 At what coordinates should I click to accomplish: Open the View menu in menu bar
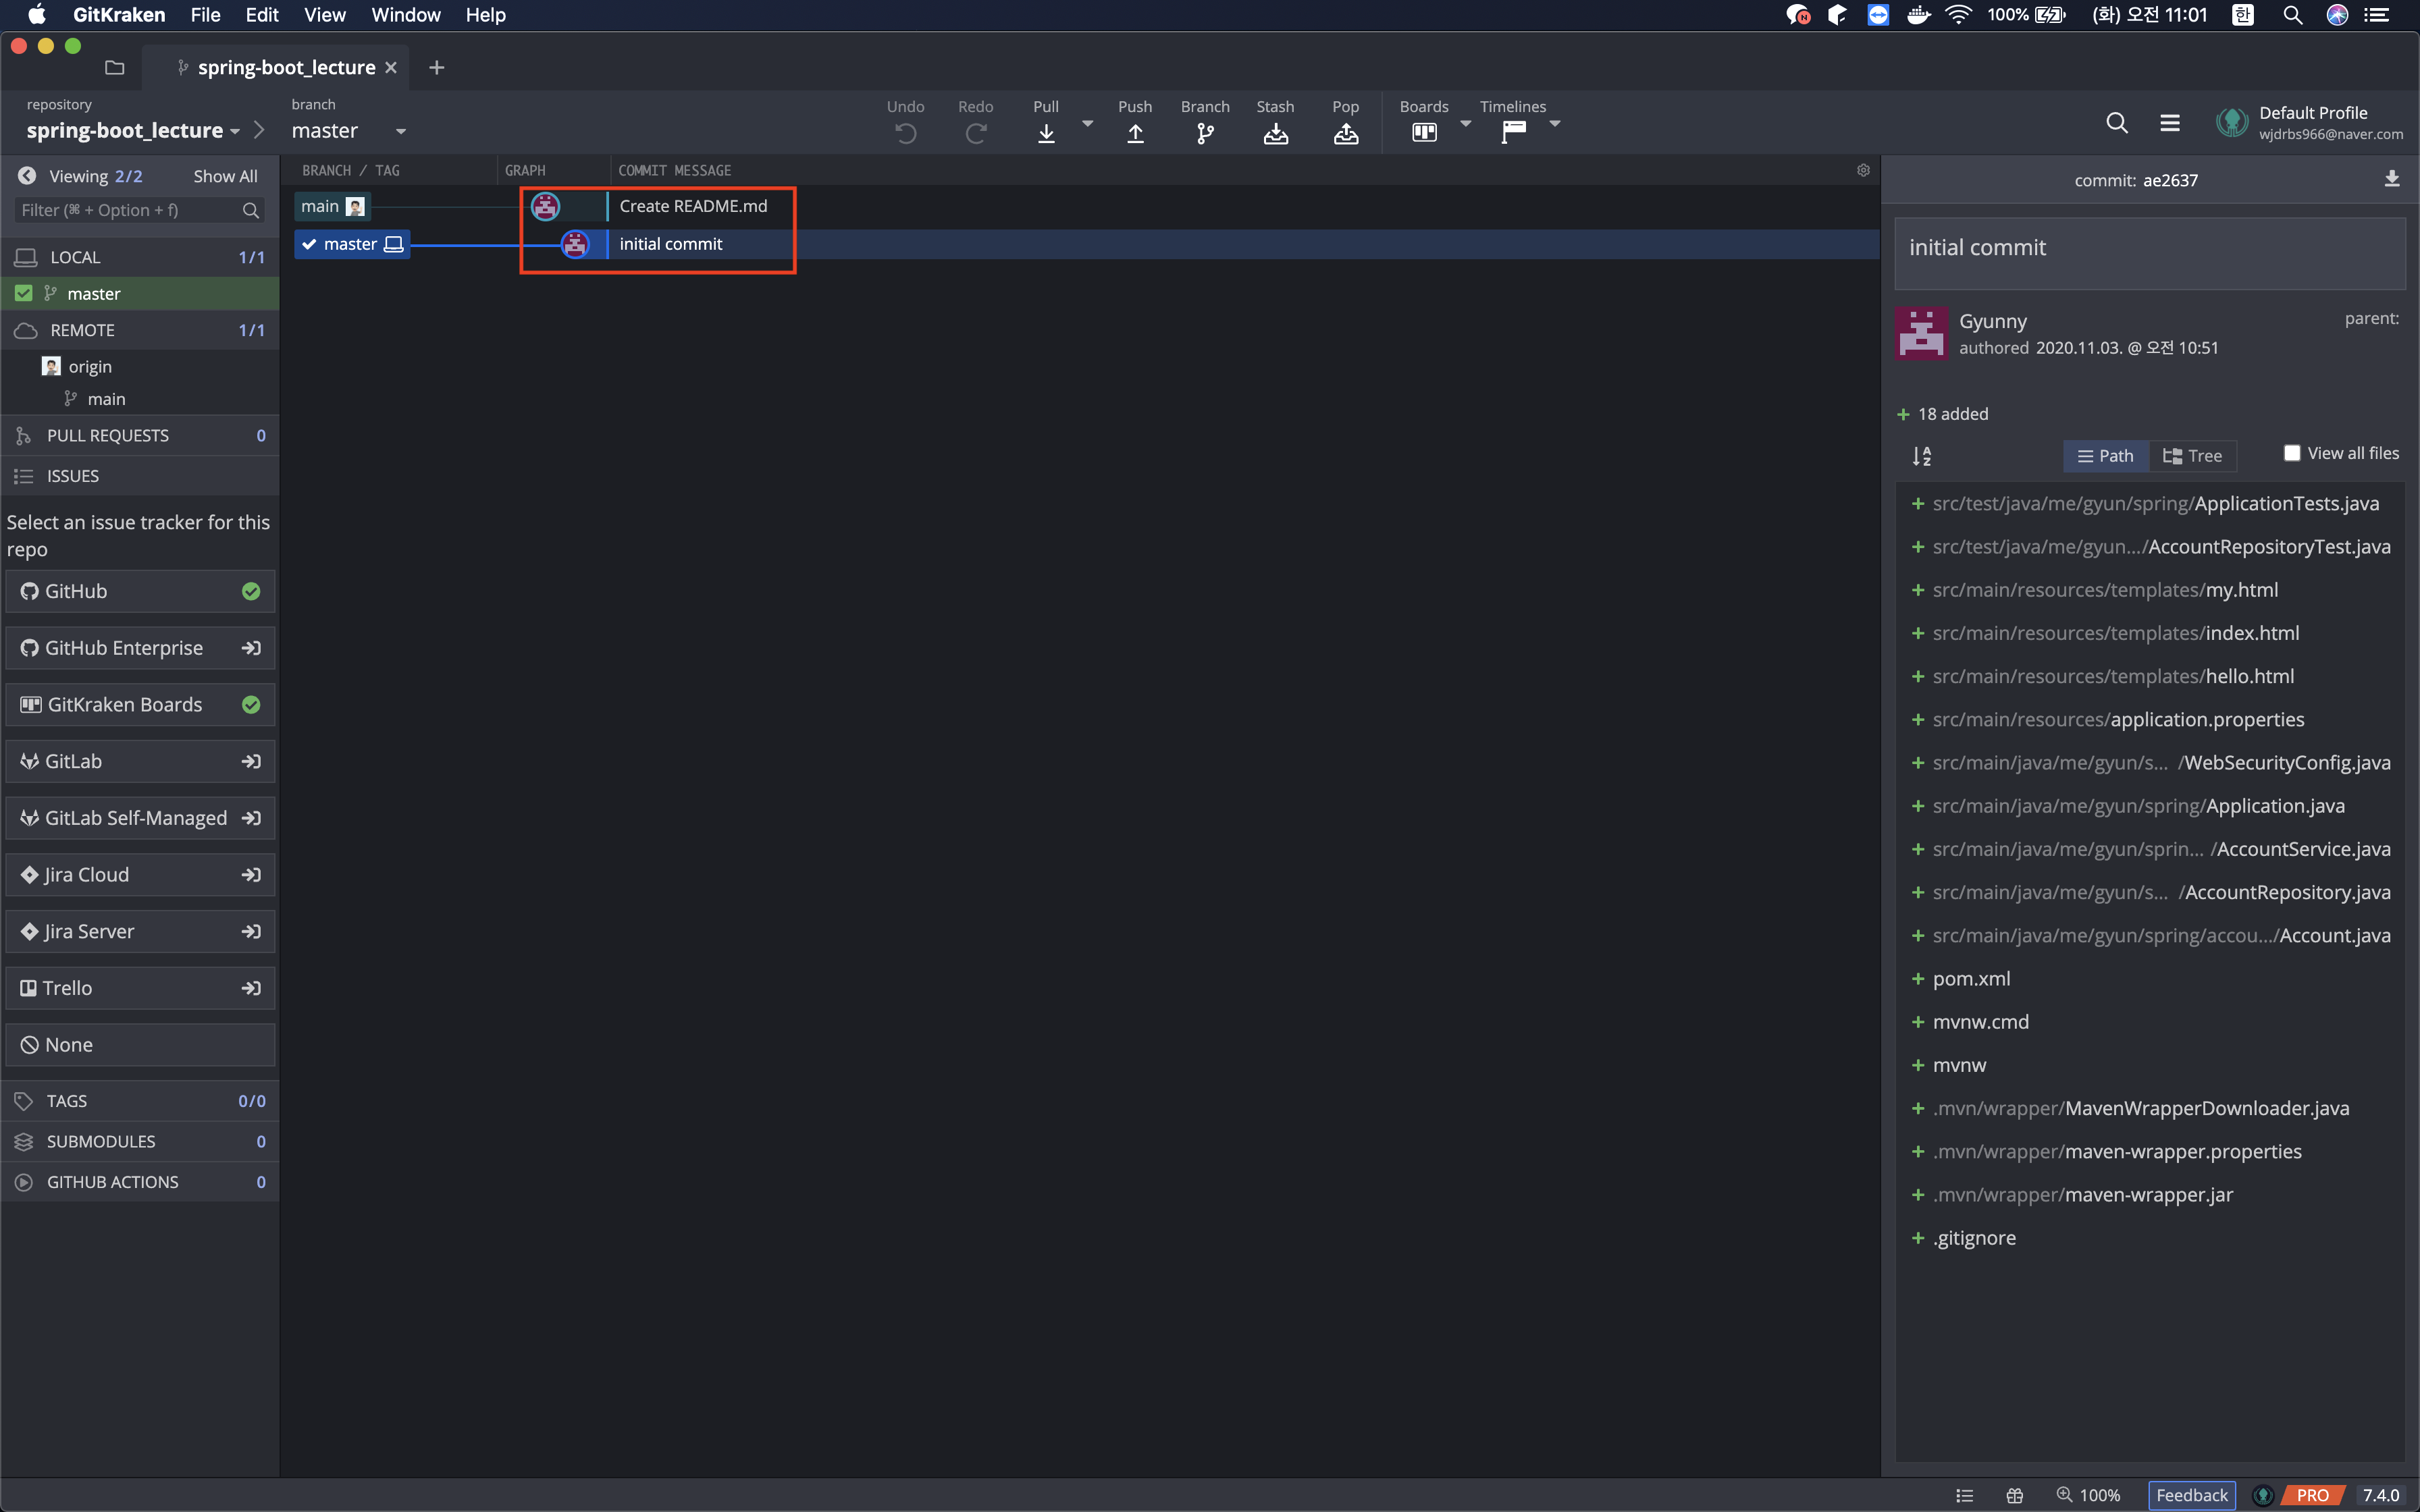[324, 15]
